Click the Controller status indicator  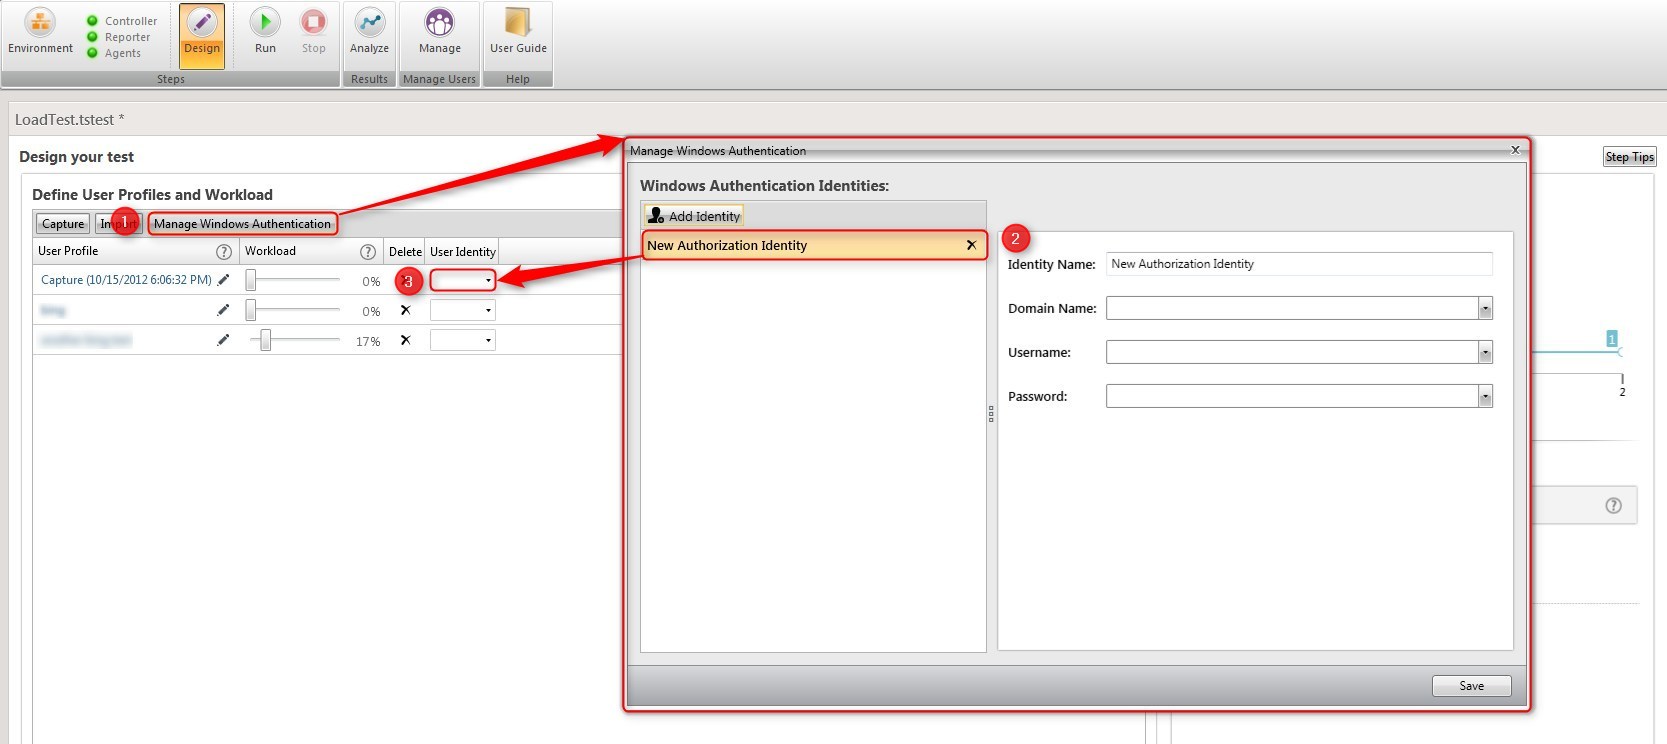[93, 21]
